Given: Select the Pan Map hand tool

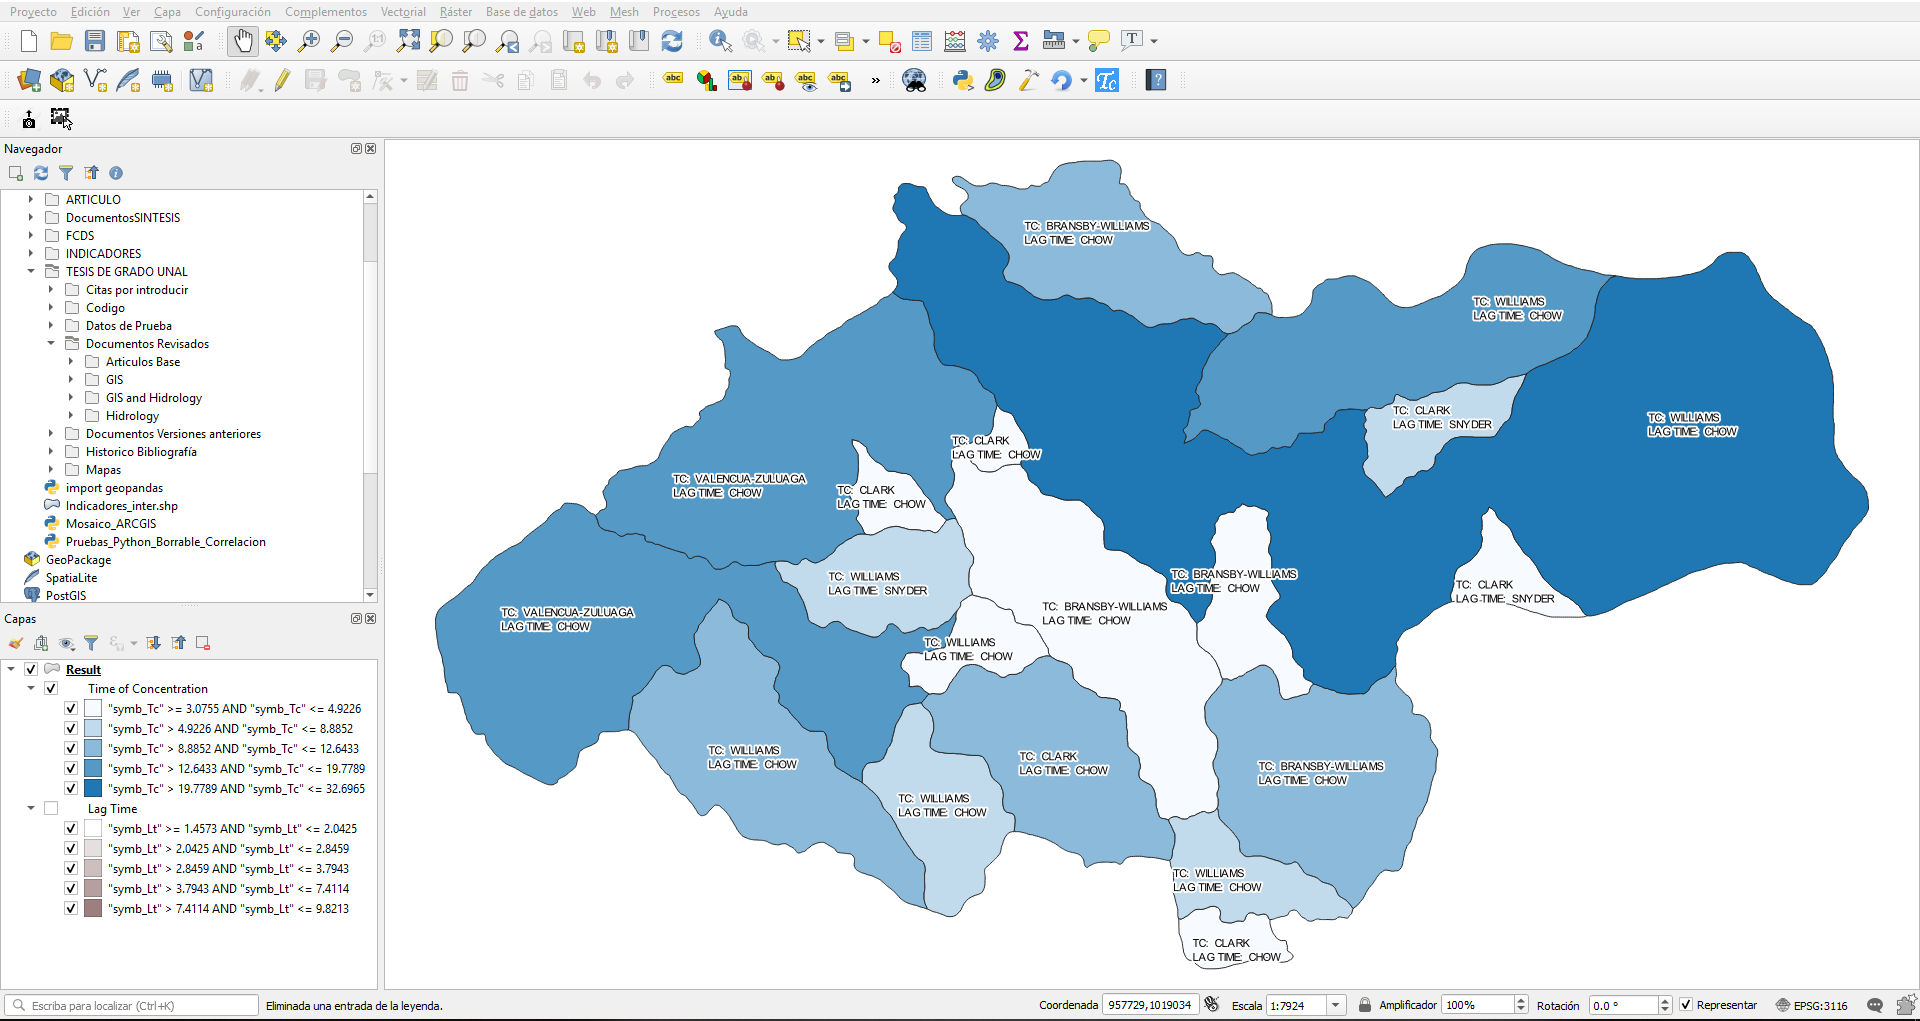Looking at the screenshot, I should [x=243, y=41].
